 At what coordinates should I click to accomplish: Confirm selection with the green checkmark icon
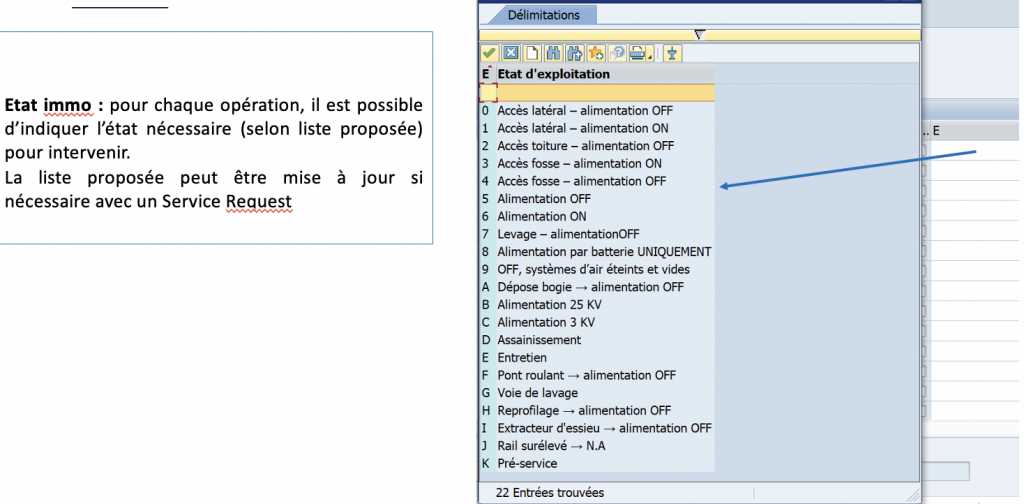[489, 53]
